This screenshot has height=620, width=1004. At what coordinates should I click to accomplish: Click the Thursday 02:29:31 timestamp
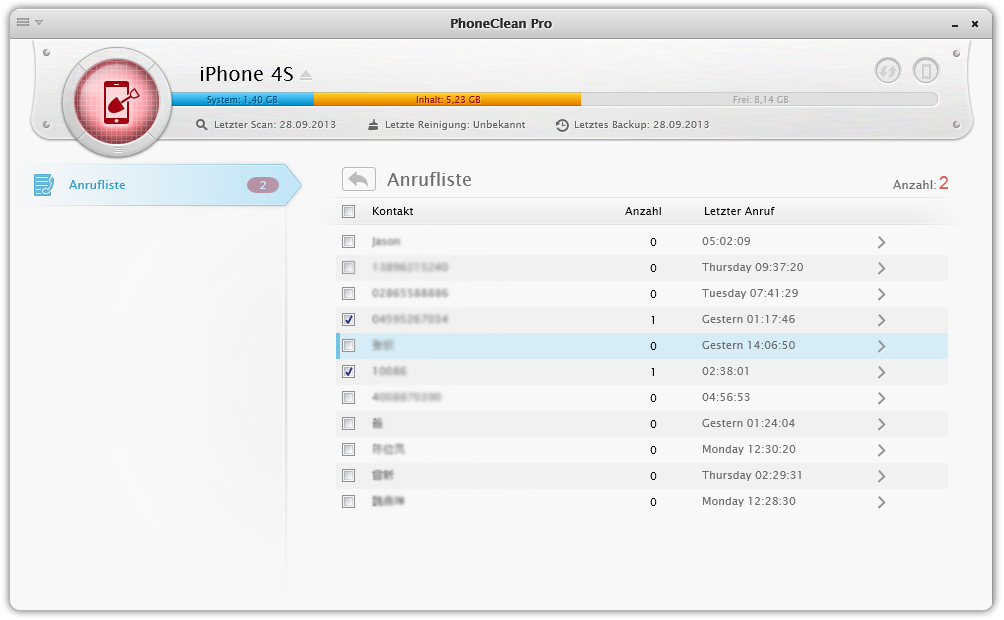pos(752,475)
